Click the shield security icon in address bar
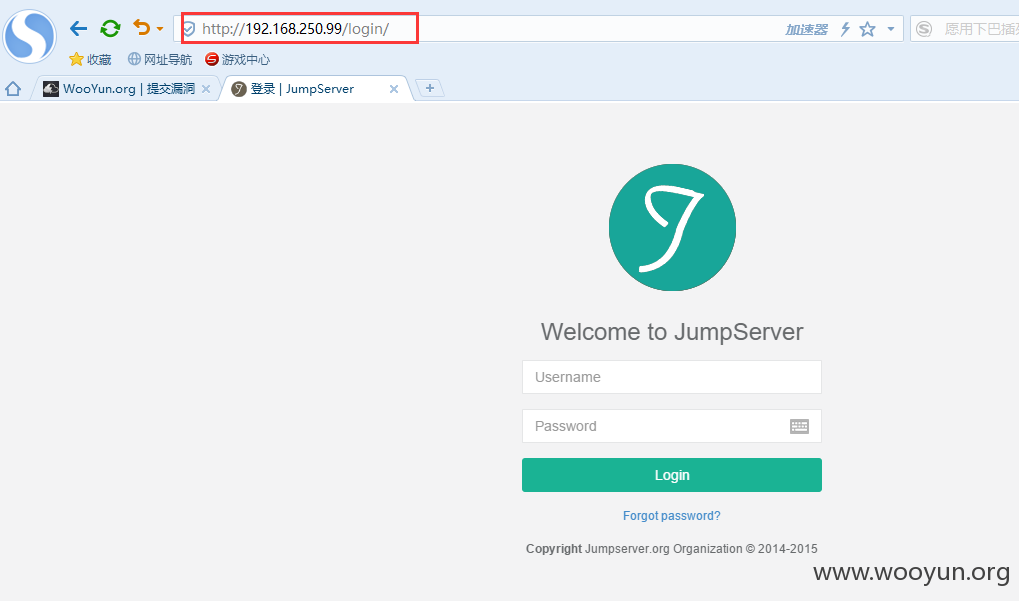 pyautogui.click(x=188, y=29)
